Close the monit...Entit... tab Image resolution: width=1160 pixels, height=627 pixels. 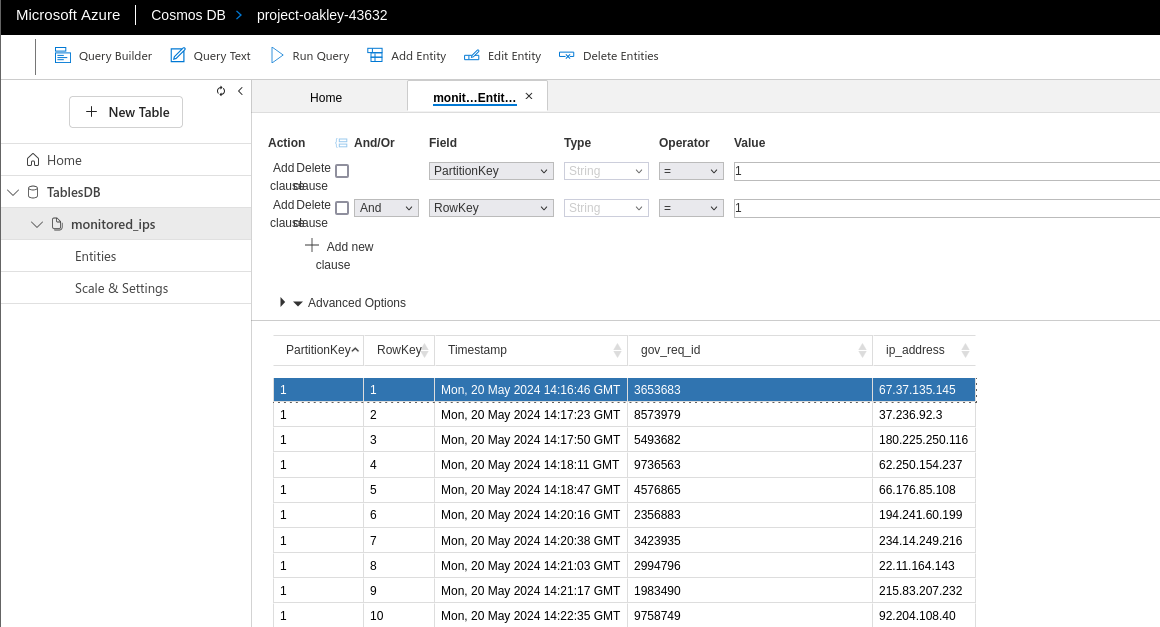coord(529,96)
